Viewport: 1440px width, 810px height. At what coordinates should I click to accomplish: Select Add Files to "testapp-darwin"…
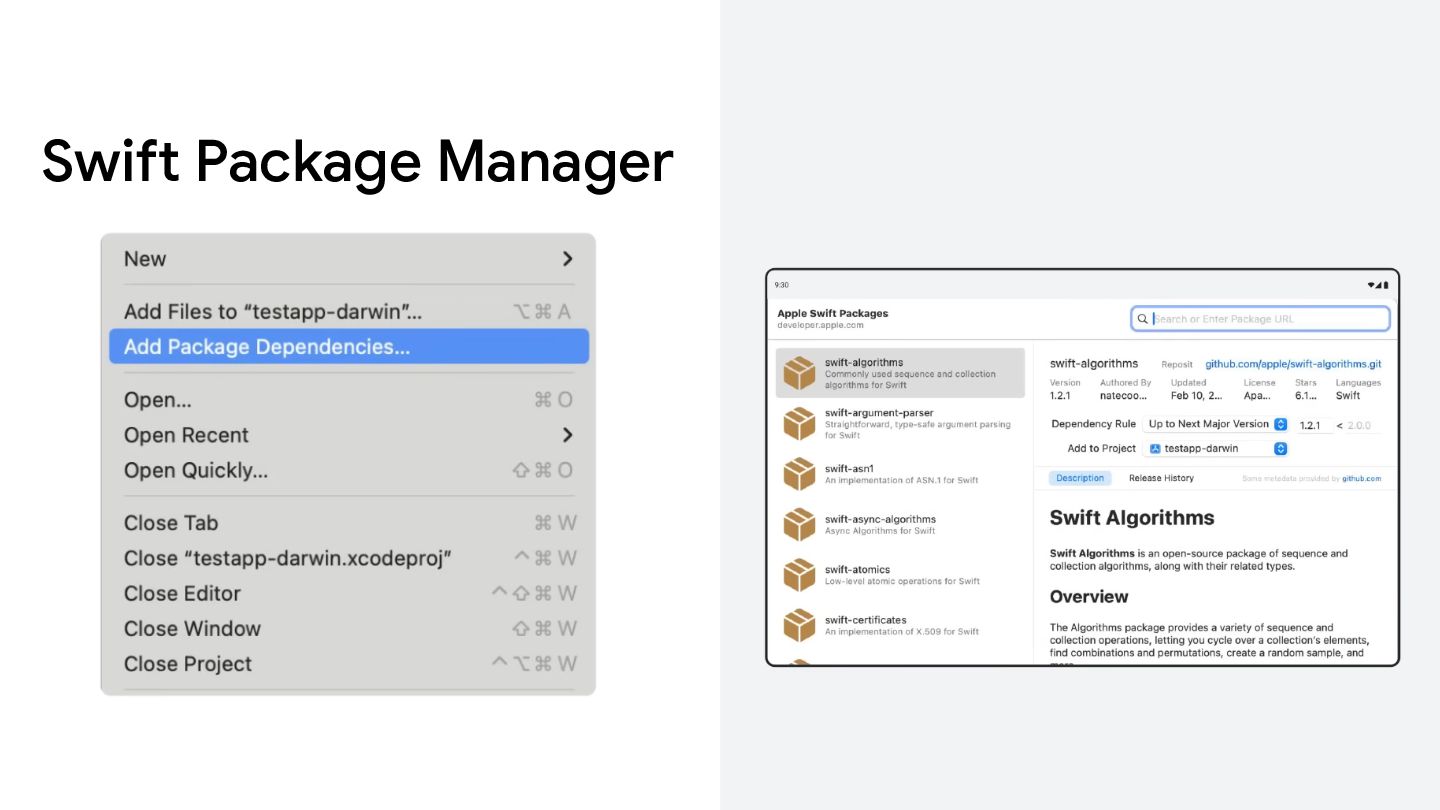pyautogui.click(x=348, y=312)
